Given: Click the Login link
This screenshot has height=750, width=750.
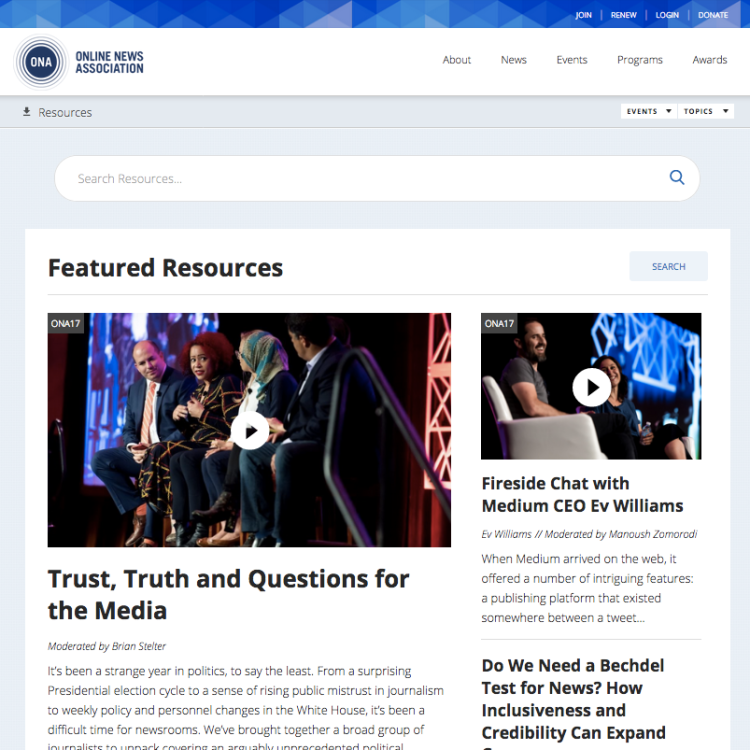Looking at the screenshot, I should click(x=667, y=15).
